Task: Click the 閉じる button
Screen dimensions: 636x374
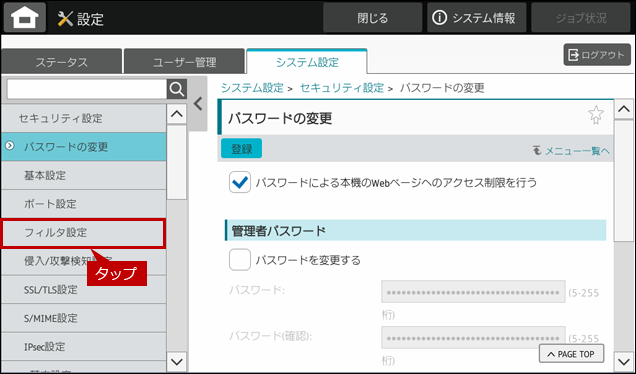Action: click(373, 18)
